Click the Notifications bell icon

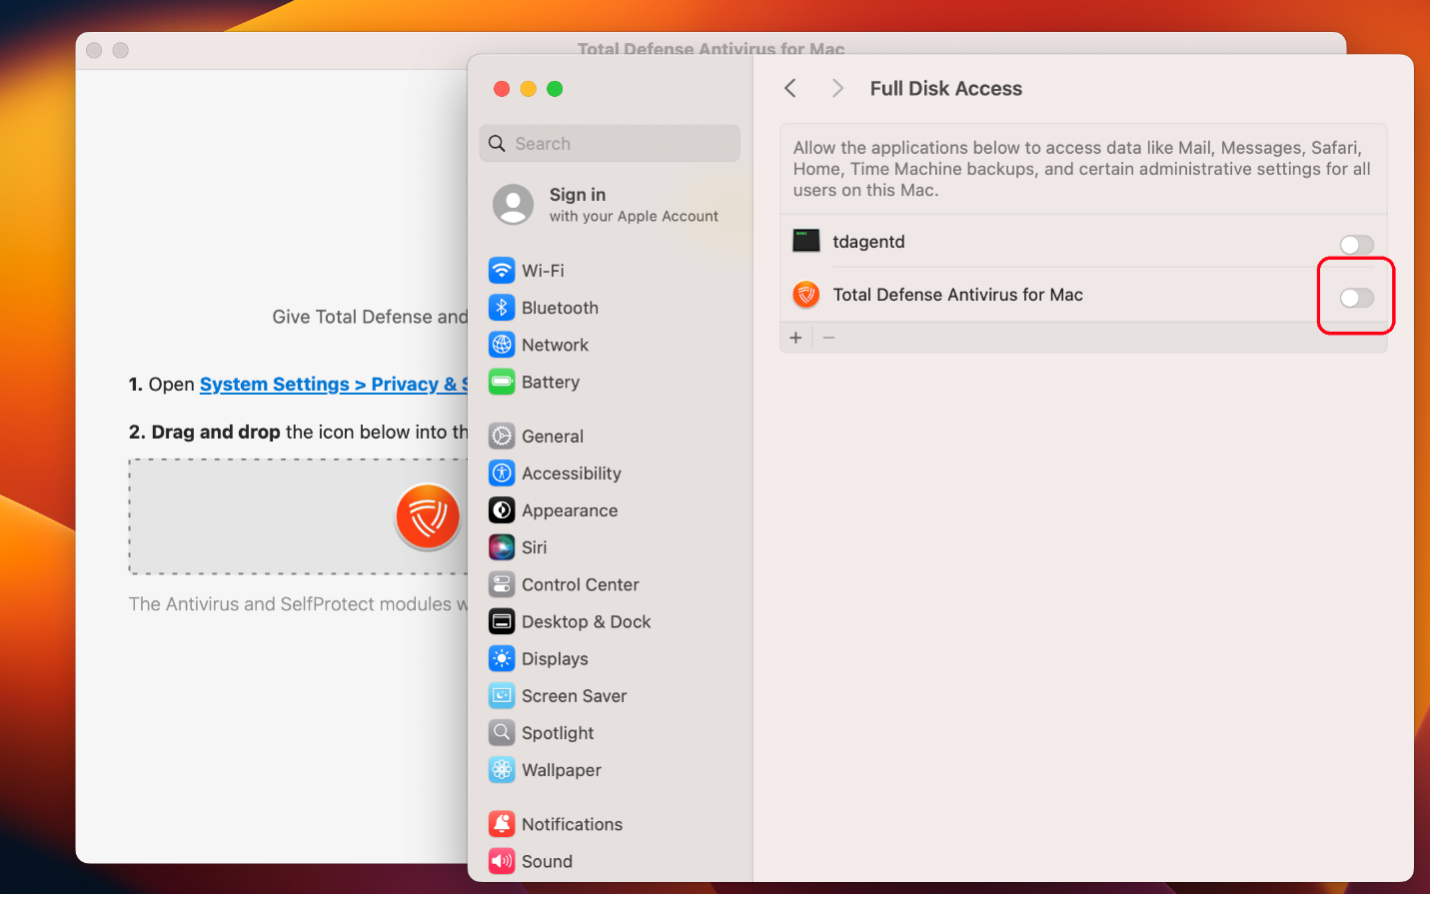502,824
